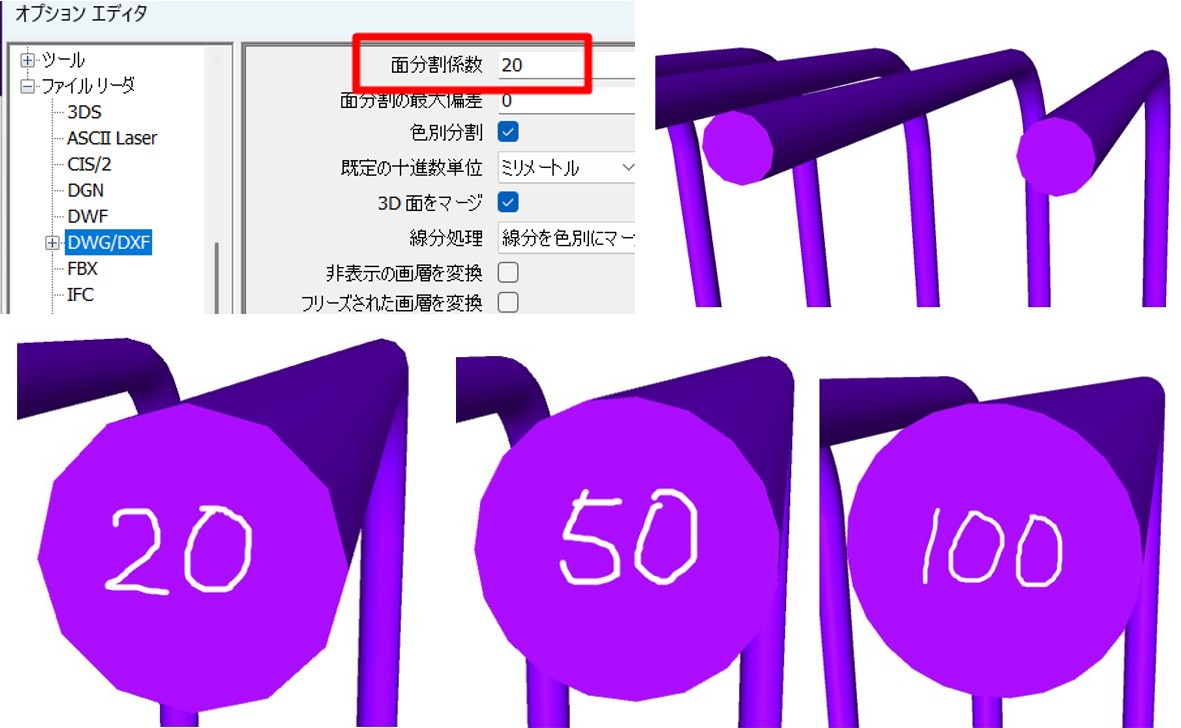Expand the DWG/DXF tree node
Screen dimensions: 1181x728
[x=52, y=243]
